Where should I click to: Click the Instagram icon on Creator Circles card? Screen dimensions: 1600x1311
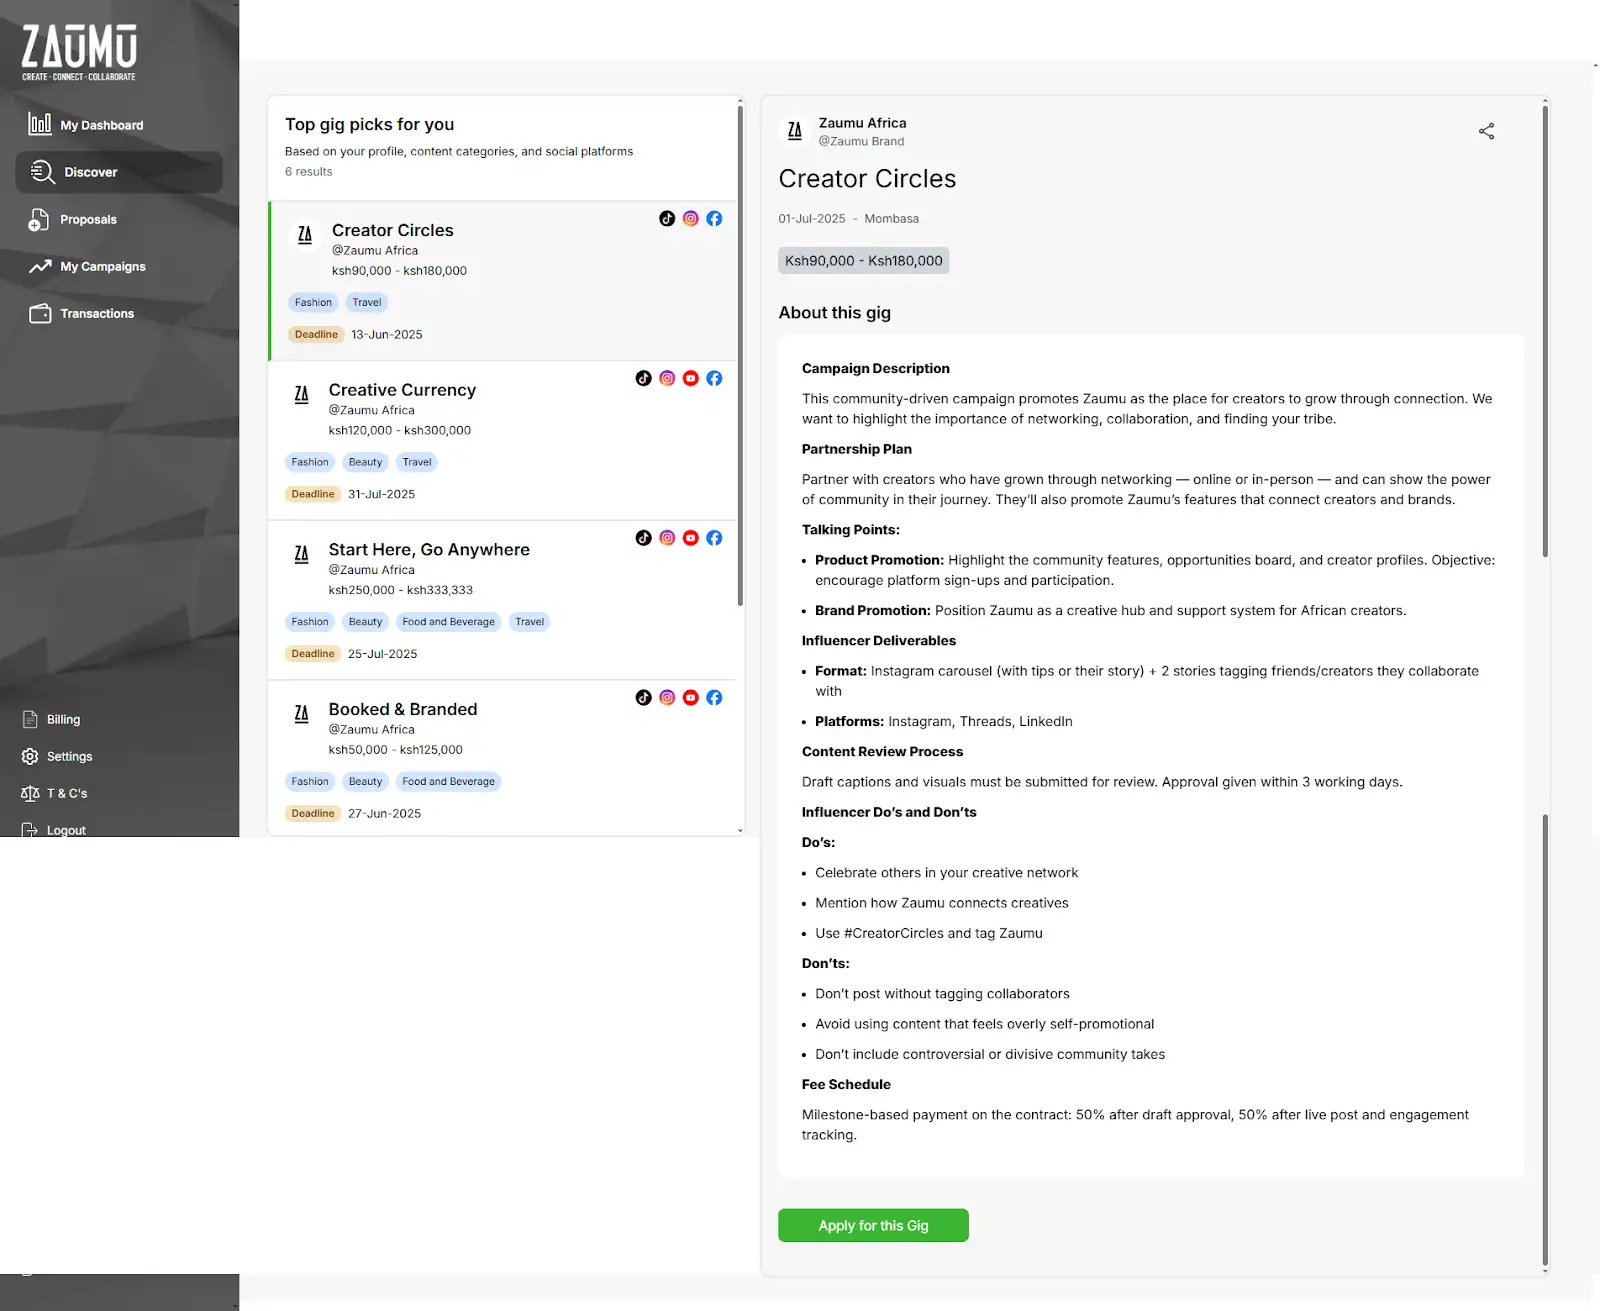click(691, 218)
